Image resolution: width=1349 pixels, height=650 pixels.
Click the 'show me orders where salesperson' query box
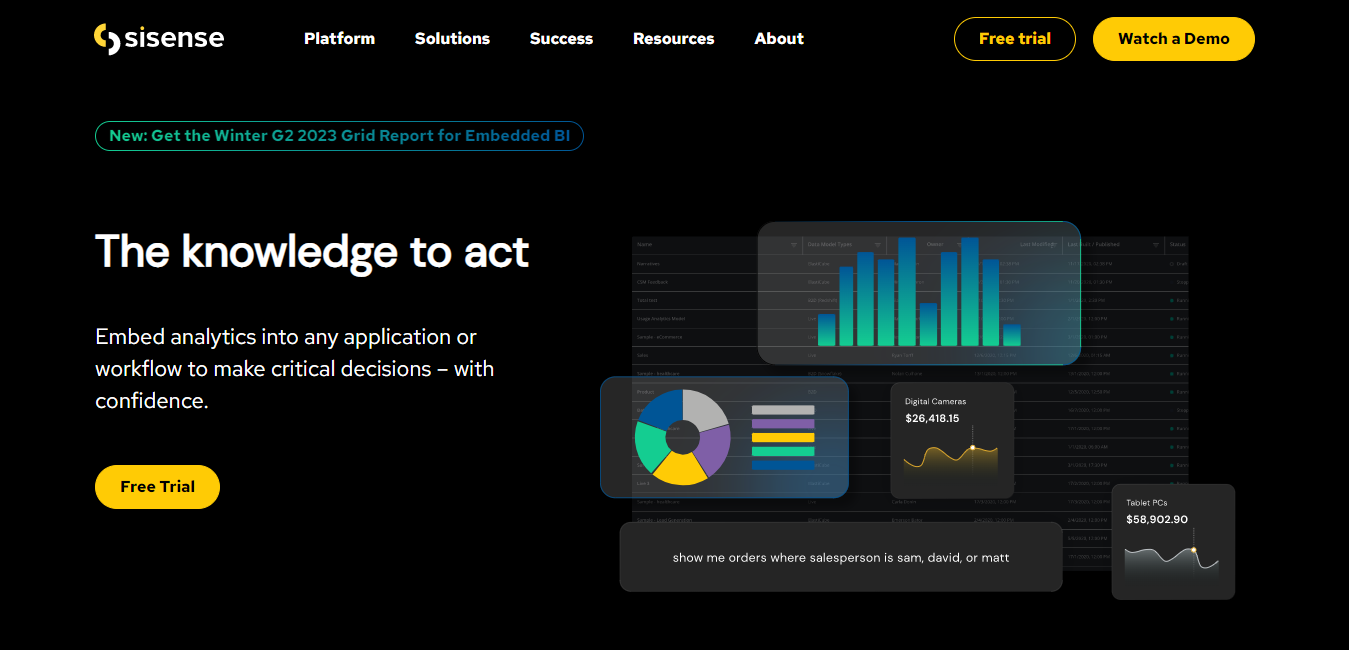pyautogui.click(x=841, y=557)
